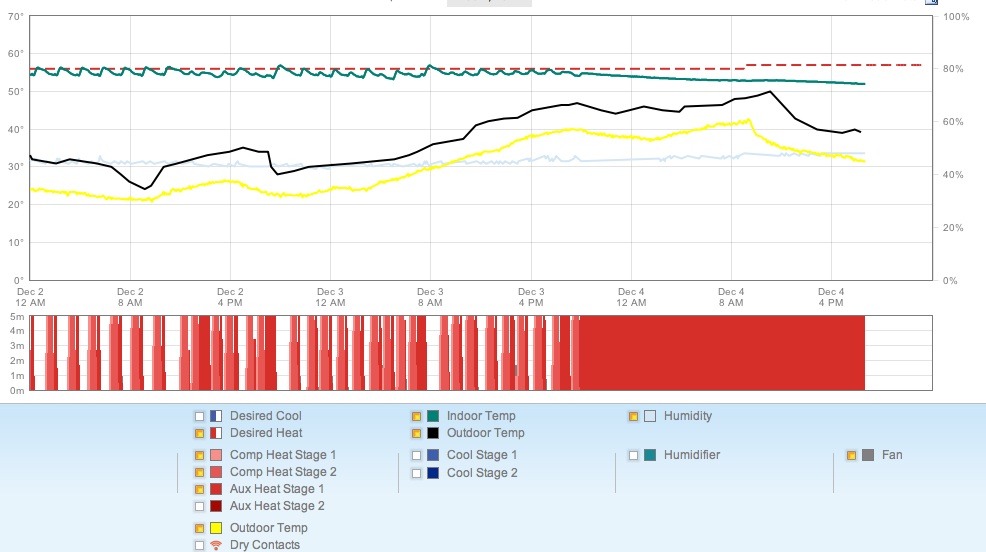Click the 'Dec 4 8 AM' axis label
The width and height of the screenshot is (986, 552).
coord(731,297)
